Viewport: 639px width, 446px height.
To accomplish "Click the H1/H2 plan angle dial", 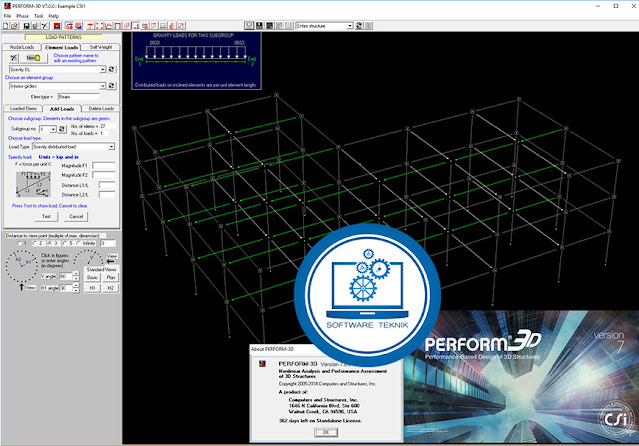I will point(22,266).
